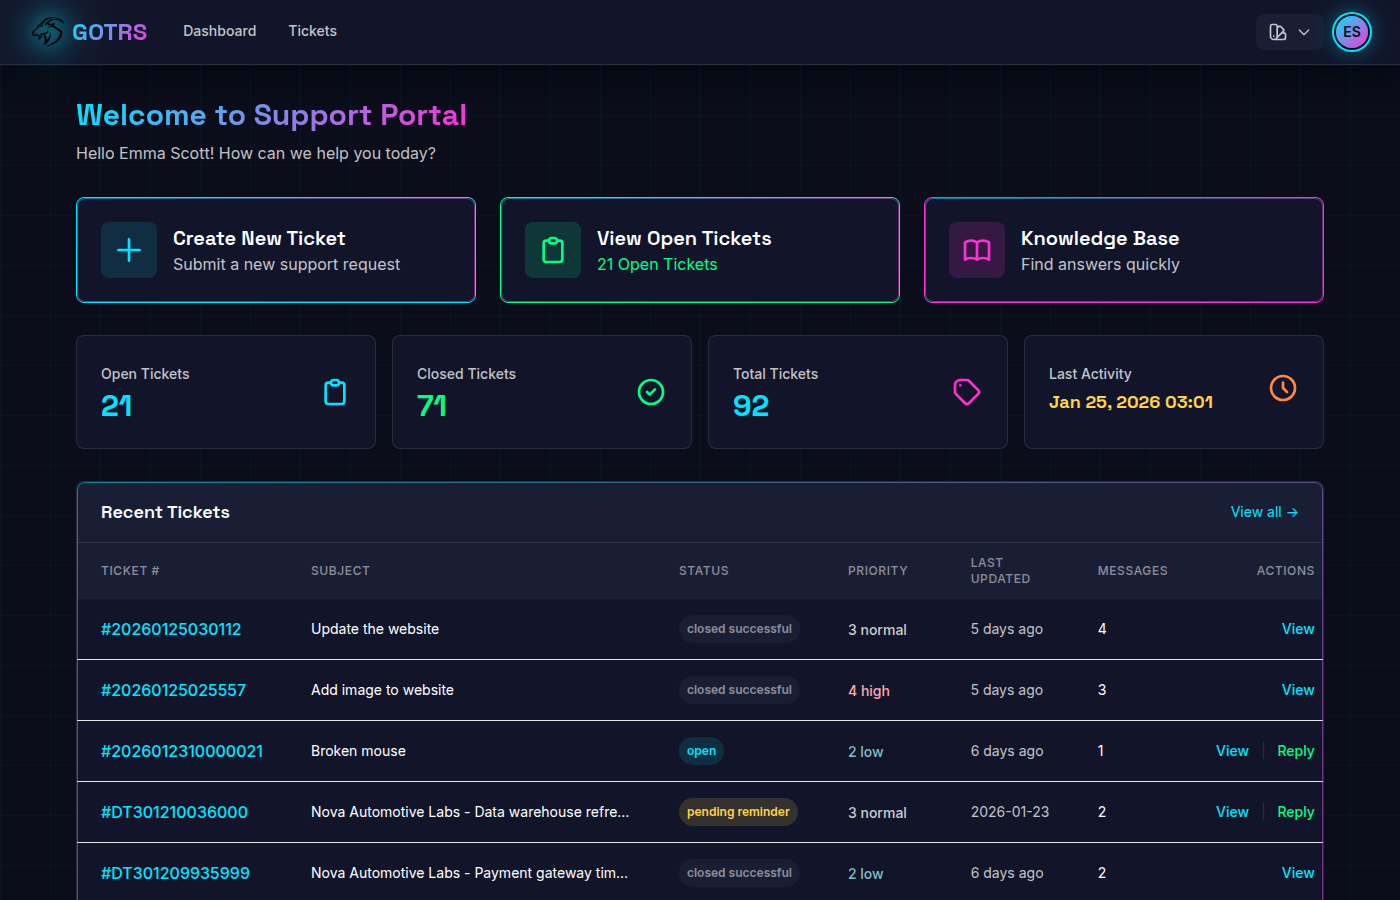This screenshot has width=1400, height=900.
Task: Click the clipboard icon beside Open Tickets count
Action: pos(335,392)
